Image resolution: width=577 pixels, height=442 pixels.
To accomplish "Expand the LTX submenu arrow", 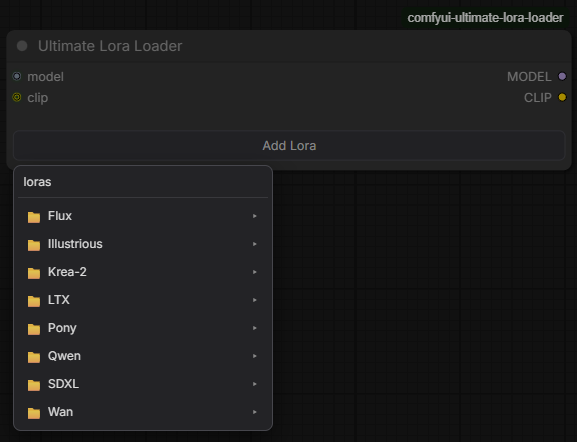I will 255,300.
